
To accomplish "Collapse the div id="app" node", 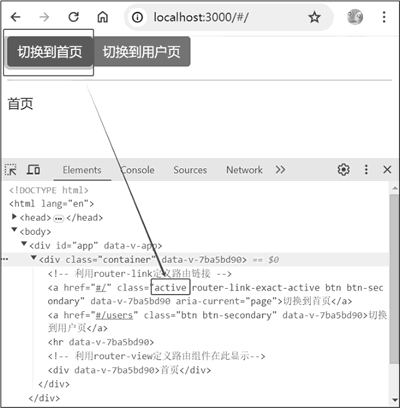I will (24, 244).
